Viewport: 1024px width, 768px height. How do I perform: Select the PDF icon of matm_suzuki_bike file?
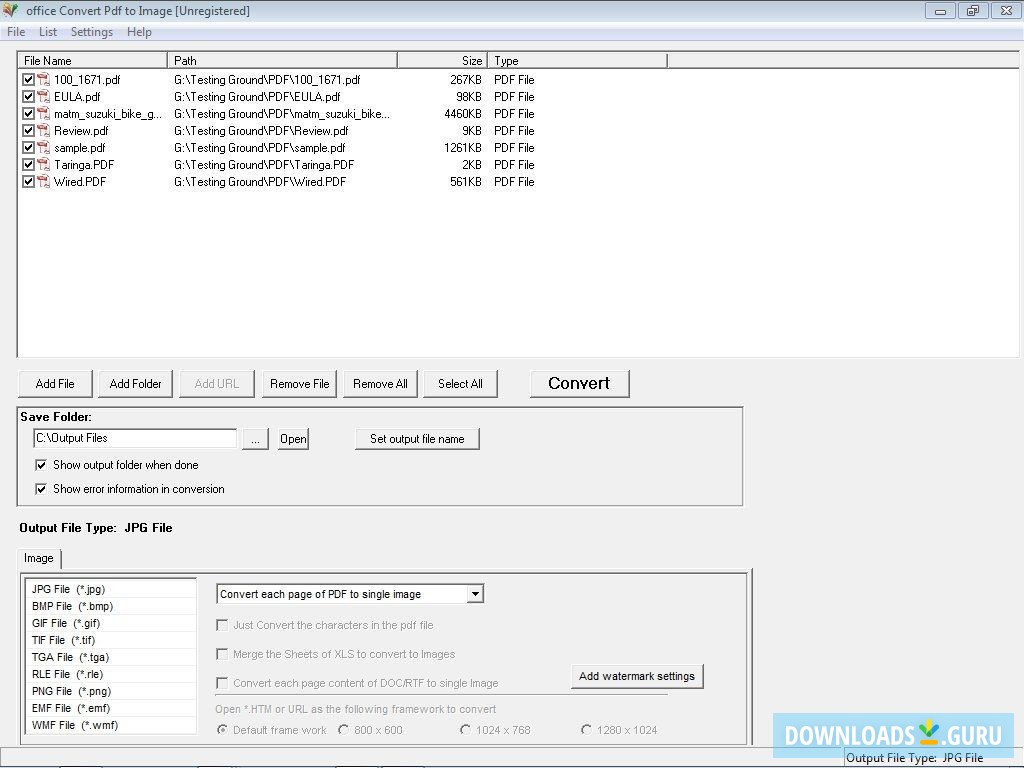(43, 114)
